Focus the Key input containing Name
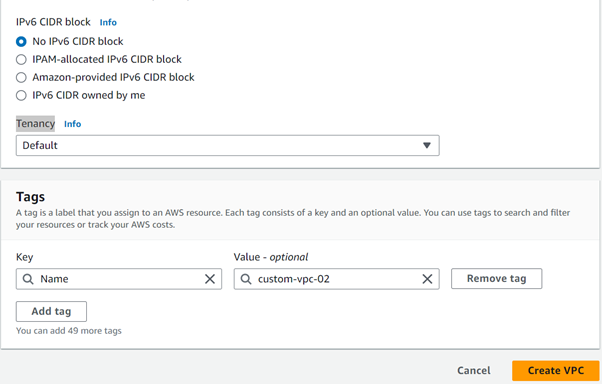The width and height of the screenshot is (602, 384). click(x=119, y=279)
